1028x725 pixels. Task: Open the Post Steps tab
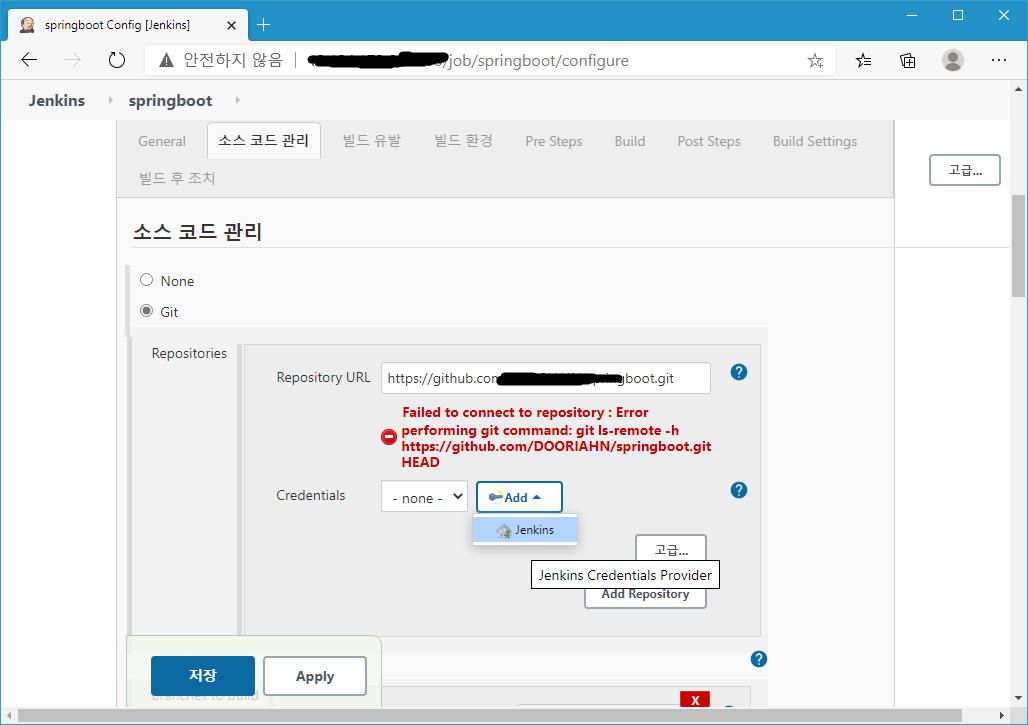pyautogui.click(x=709, y=141)
